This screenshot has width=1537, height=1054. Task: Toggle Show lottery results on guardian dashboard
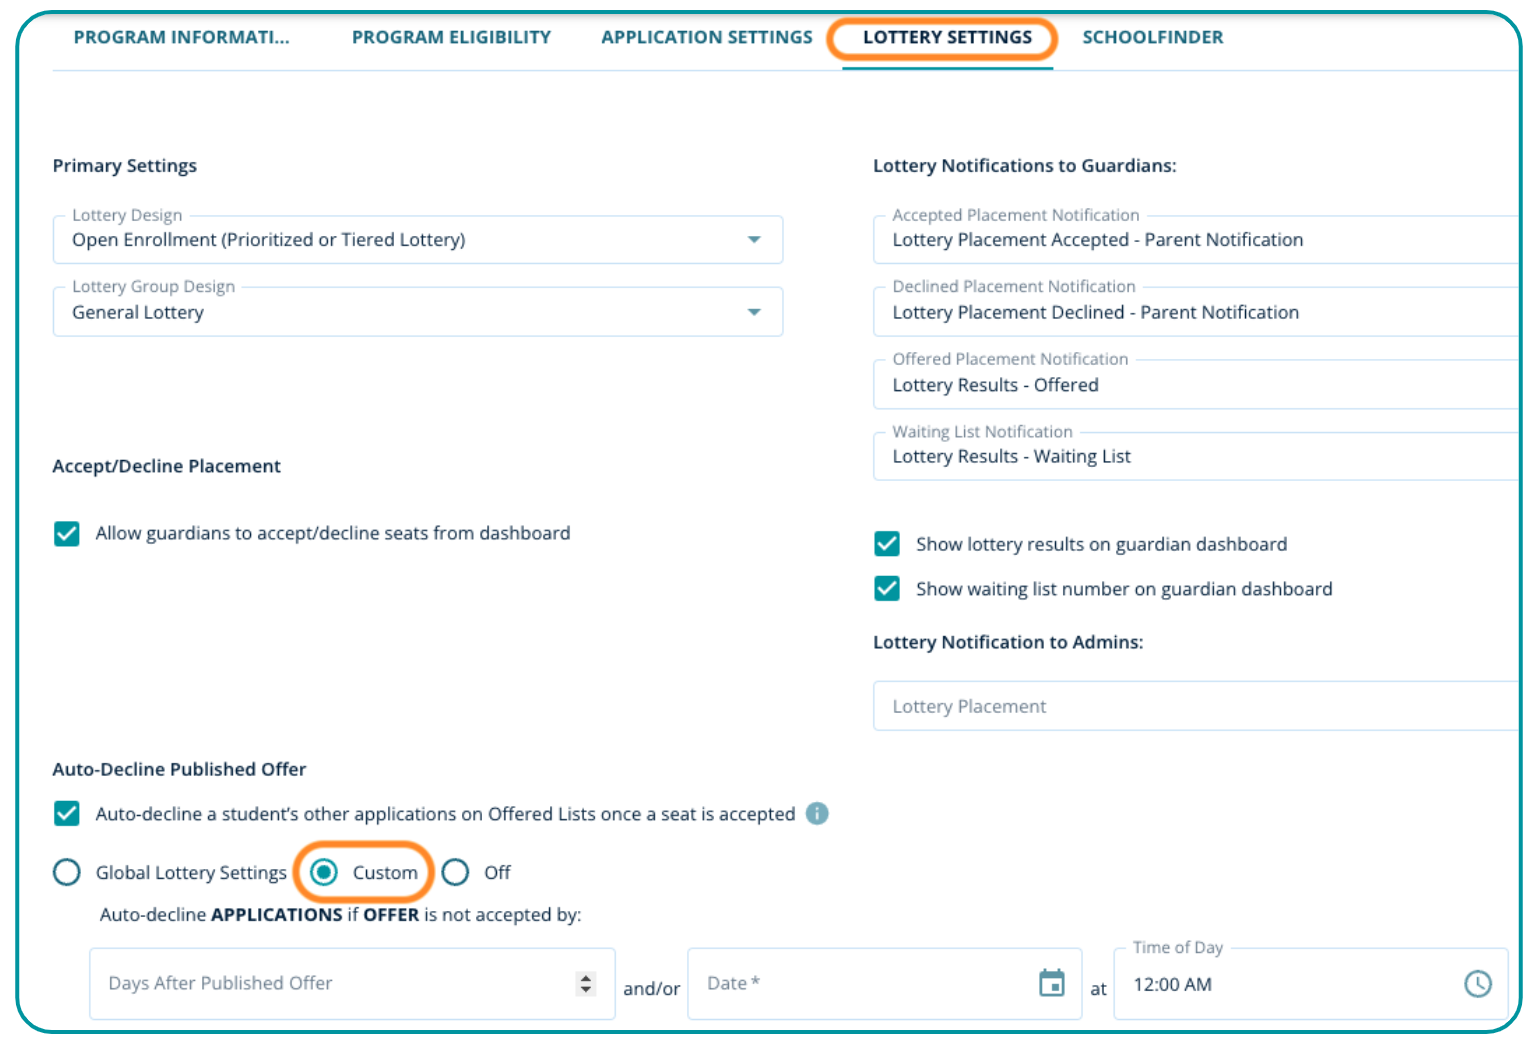(x=887, y=544)
